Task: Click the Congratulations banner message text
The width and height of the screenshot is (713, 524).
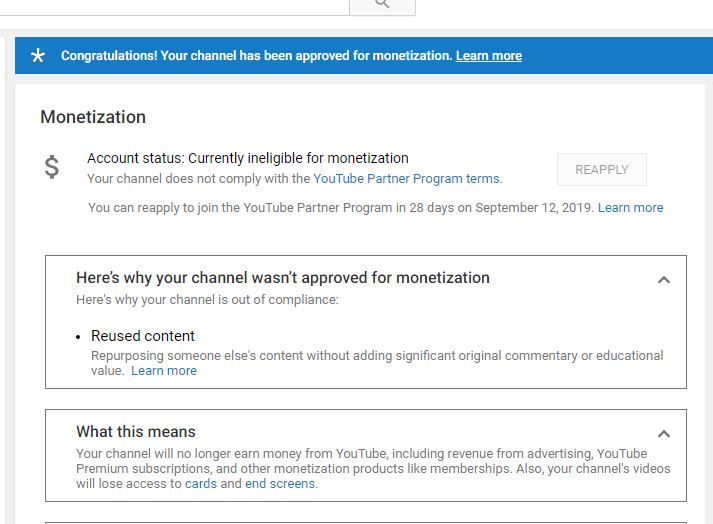Action: tap(256, 55)
